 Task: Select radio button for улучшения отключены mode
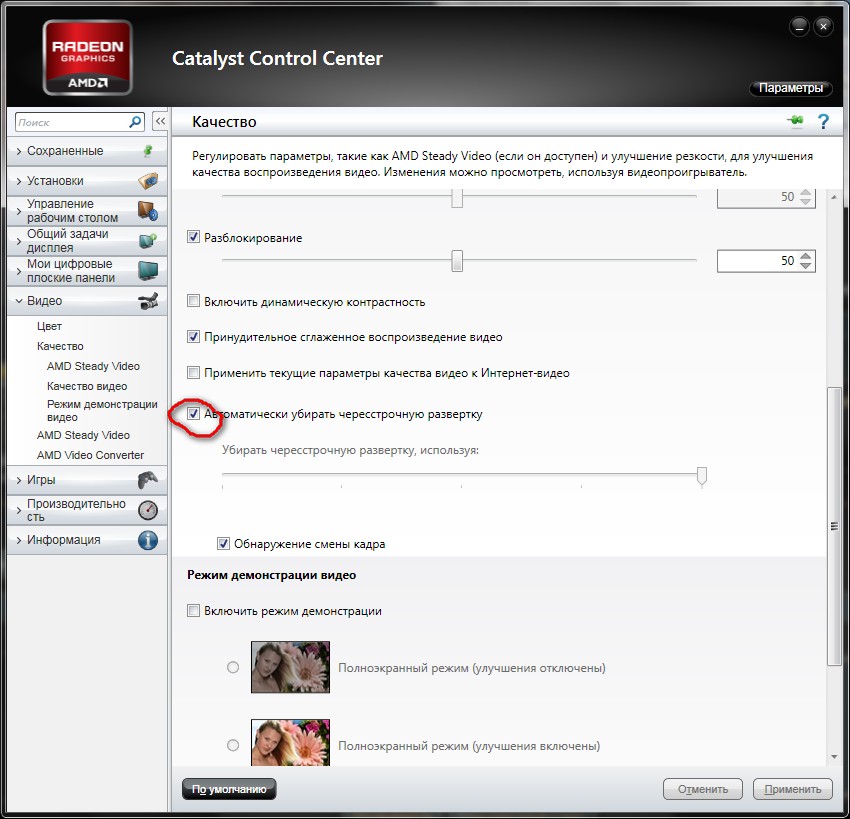pyautogui.click(x=233, y=667)
